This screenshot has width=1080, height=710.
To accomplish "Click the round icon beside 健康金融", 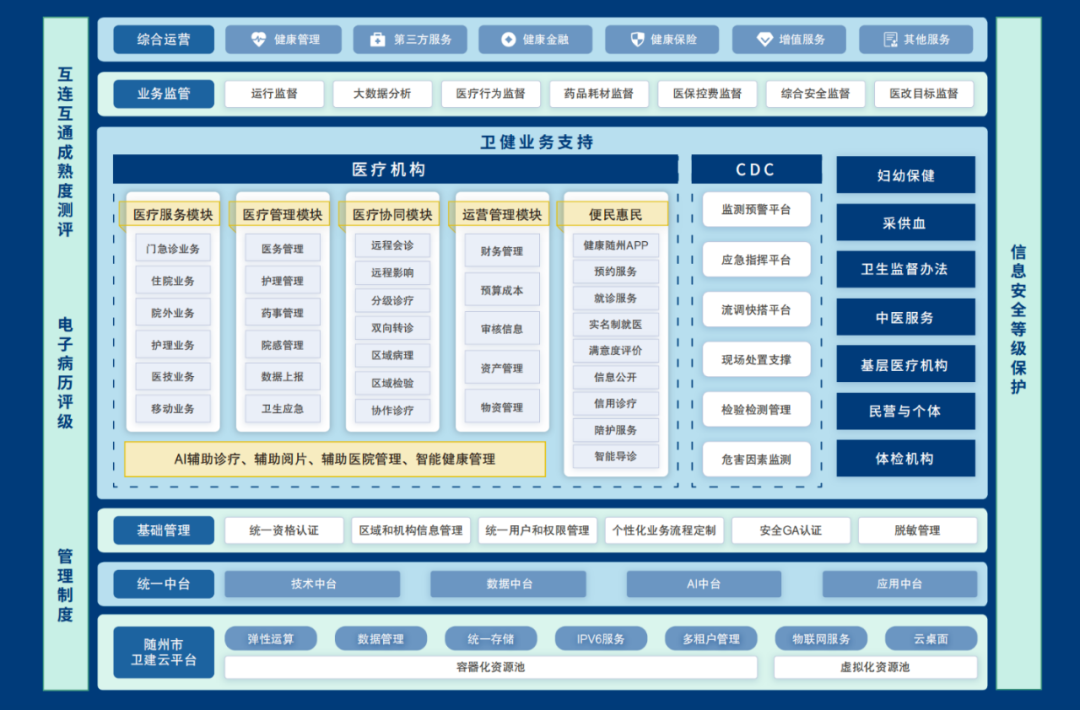I will (x=508, y=39).
